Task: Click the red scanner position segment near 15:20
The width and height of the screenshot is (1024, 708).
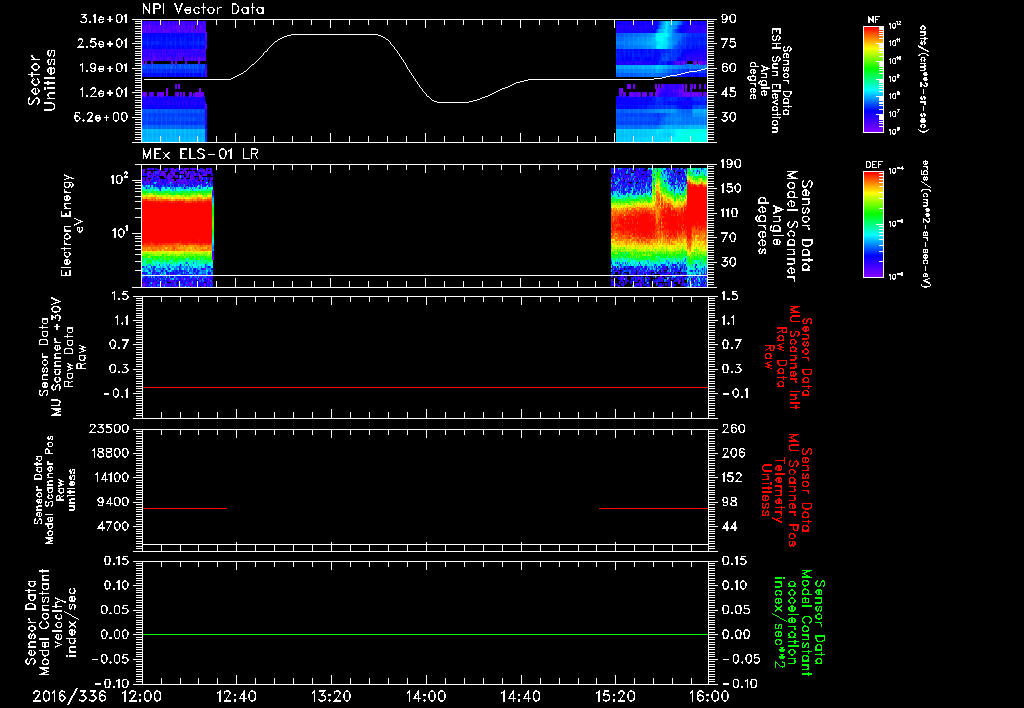Action: pos(653,508)
